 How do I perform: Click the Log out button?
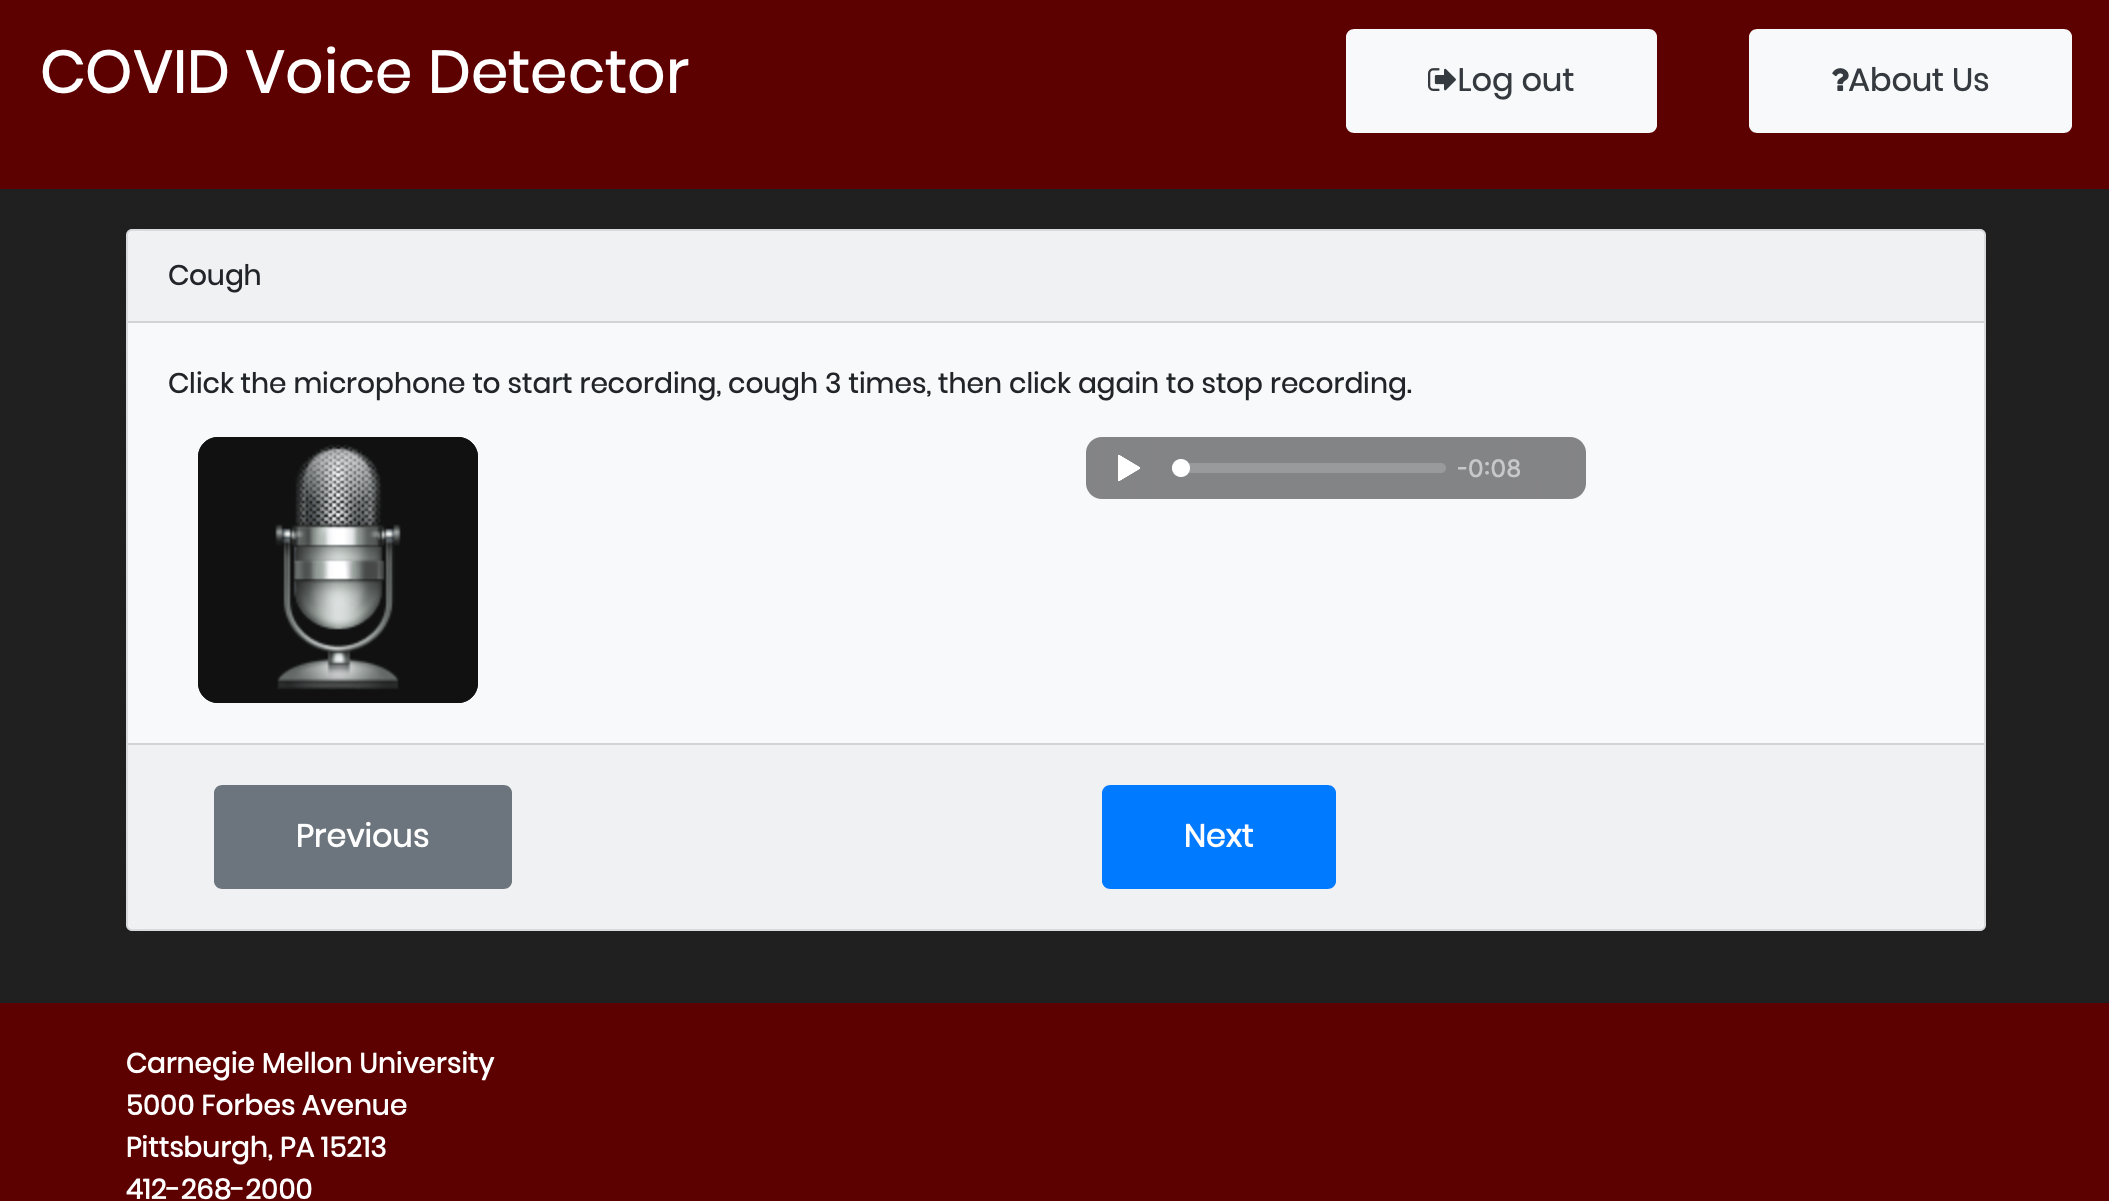pos(1500,81)
